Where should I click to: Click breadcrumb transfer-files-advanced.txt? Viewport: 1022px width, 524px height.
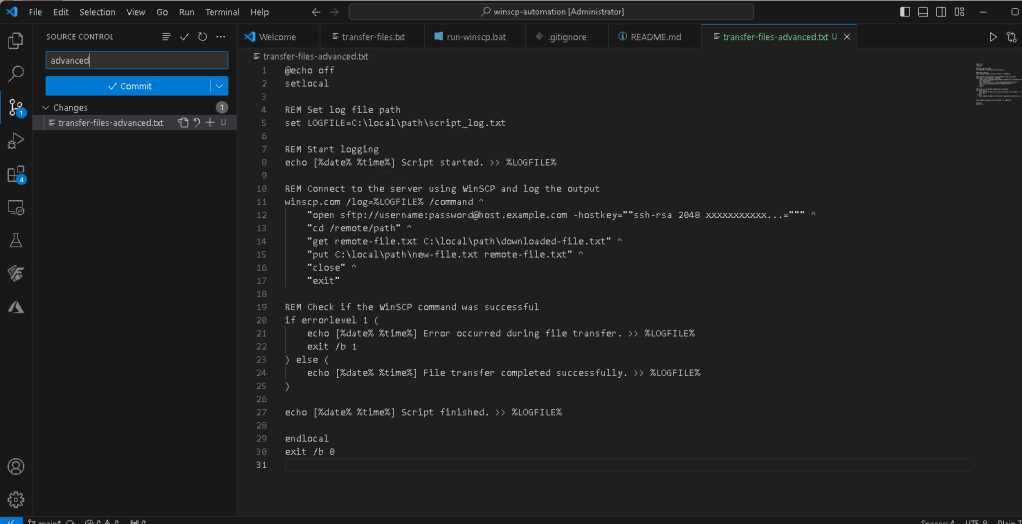(x=315, y=57)
